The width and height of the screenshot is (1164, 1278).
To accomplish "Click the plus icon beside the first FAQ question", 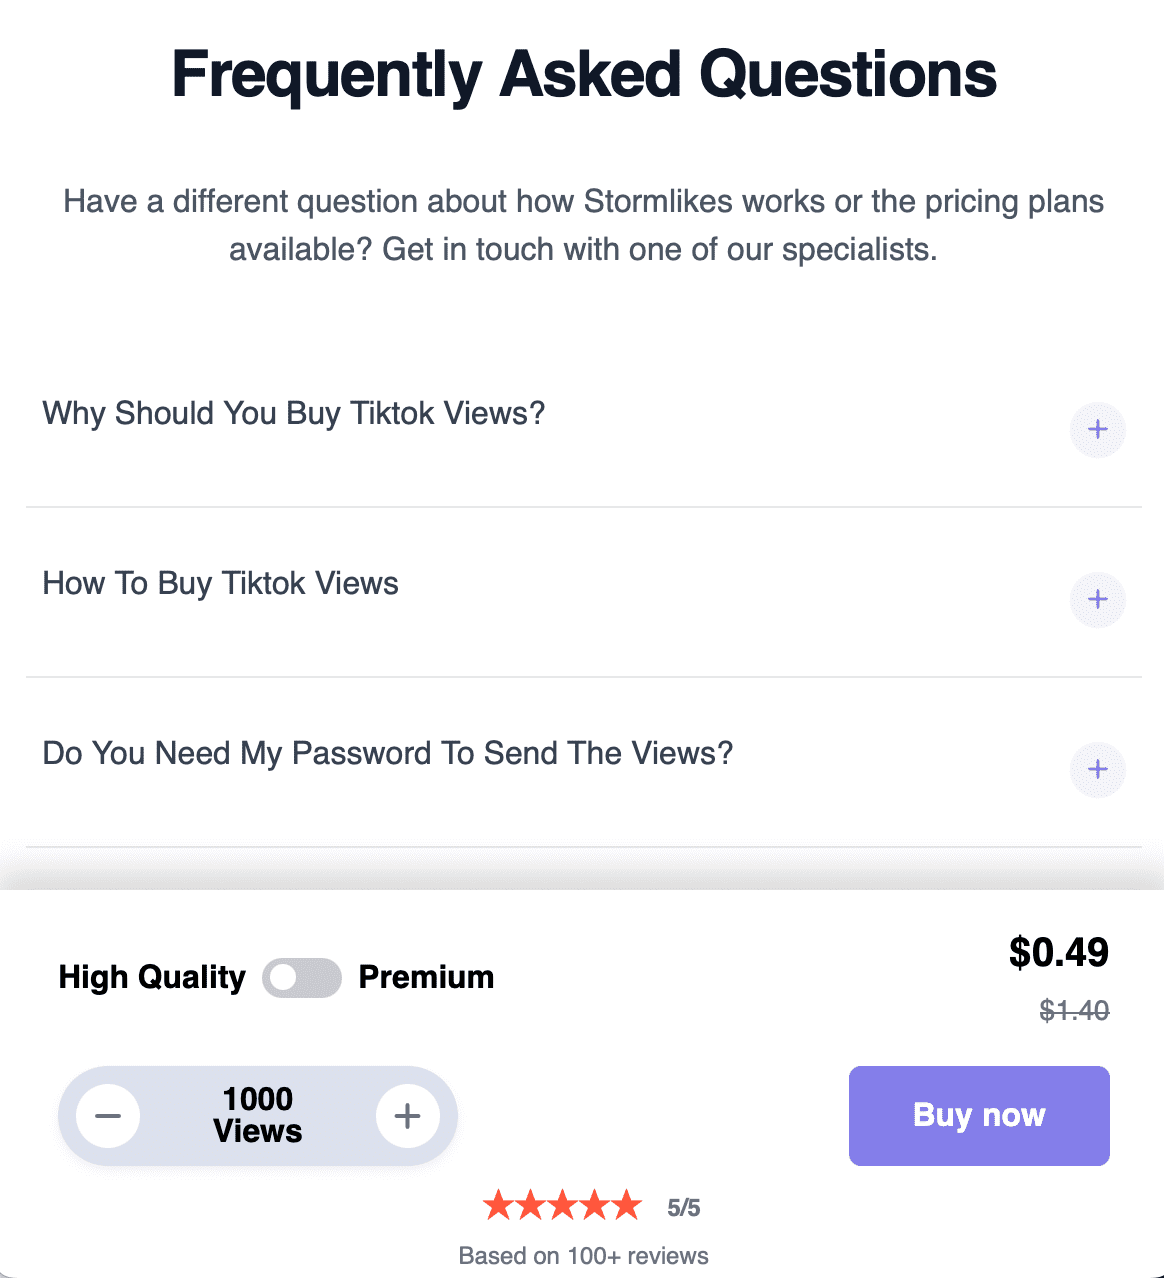I will click(1097, 429).
